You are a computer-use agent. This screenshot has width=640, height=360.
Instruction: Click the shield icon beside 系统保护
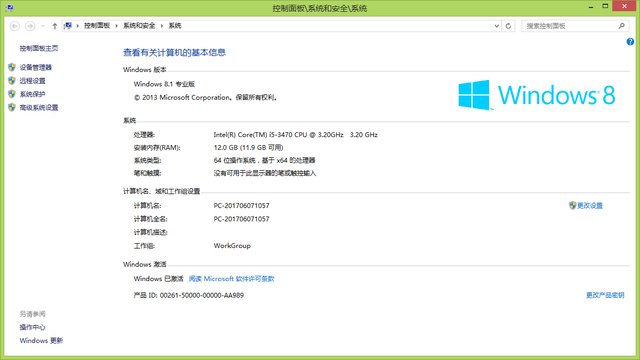pos(12,94)
